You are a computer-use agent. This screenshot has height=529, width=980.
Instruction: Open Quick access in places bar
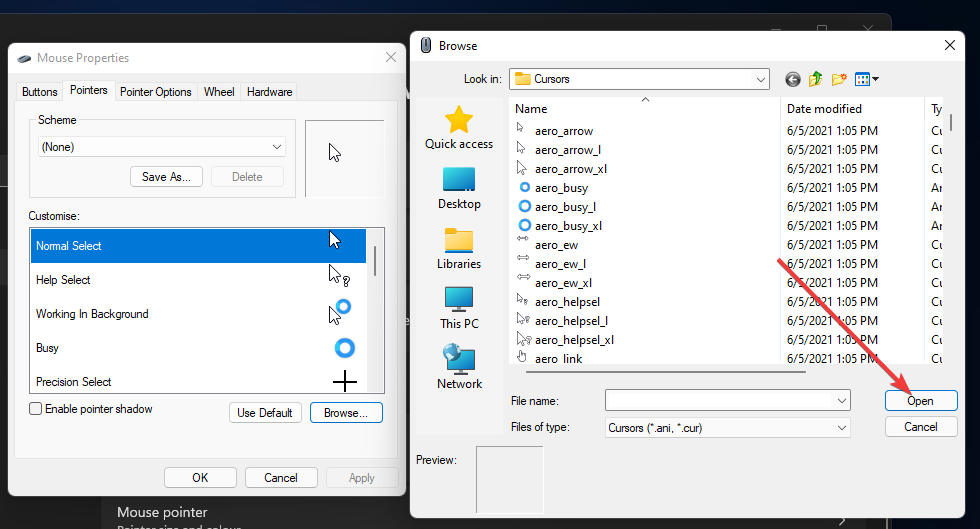[x=459, y=128]
